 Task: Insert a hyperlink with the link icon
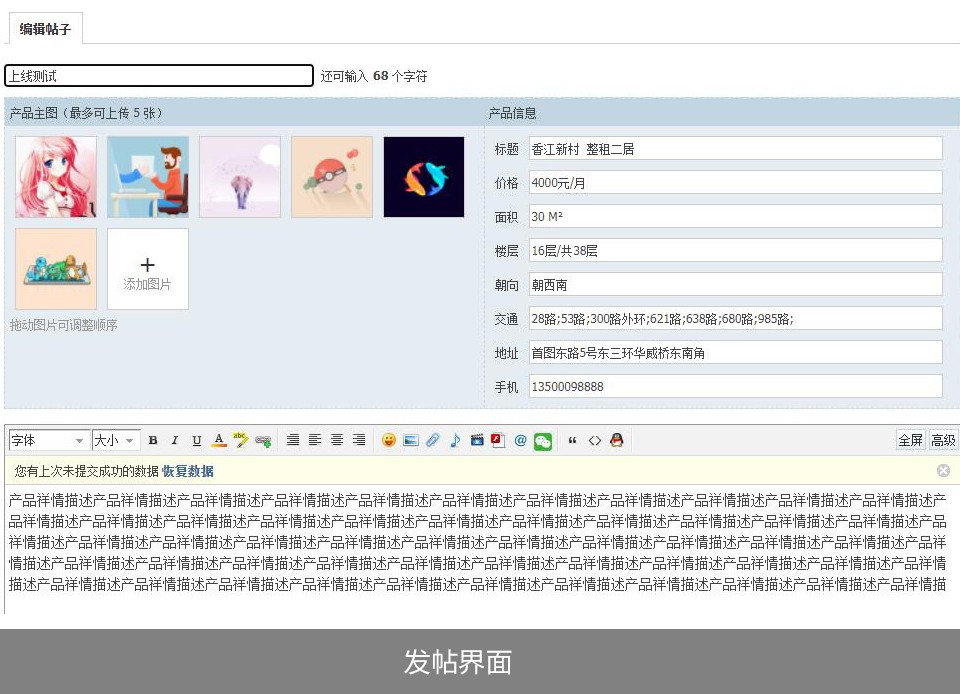pyautogui.click(x=263, y=441)
